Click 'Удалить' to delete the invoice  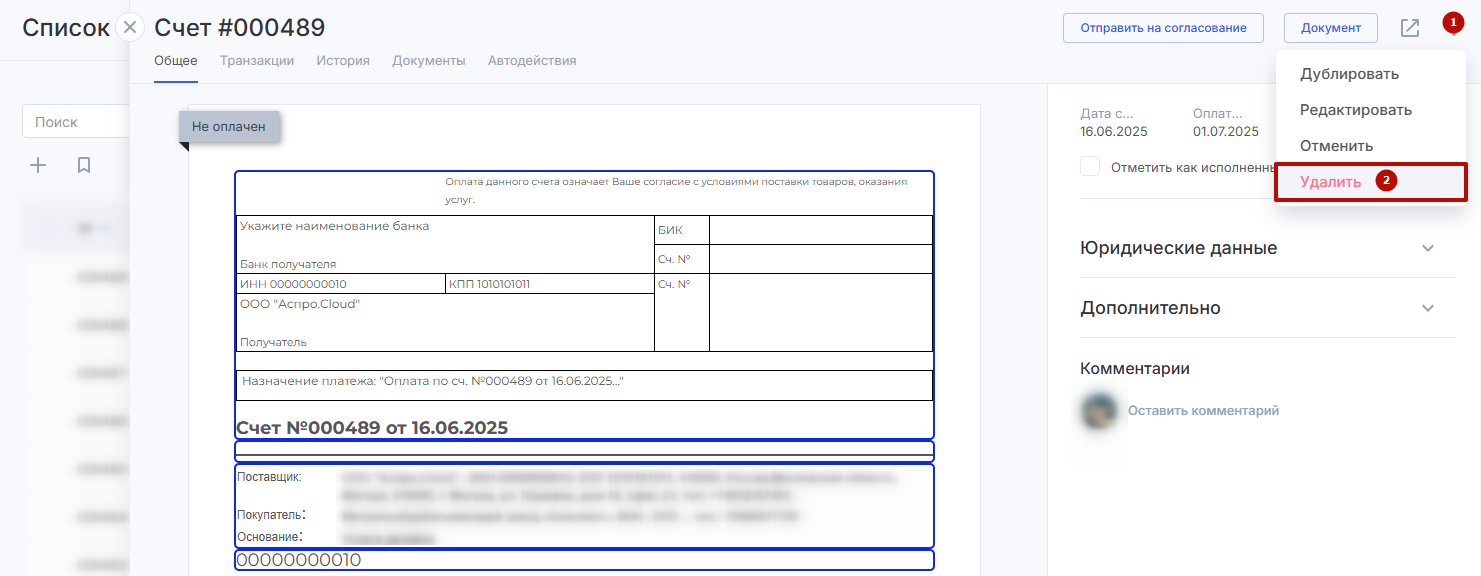tap(1330, 182)
